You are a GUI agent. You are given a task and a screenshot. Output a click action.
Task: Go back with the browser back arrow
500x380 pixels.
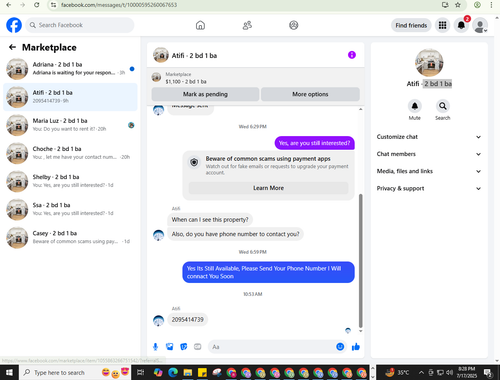click(9, 5)
